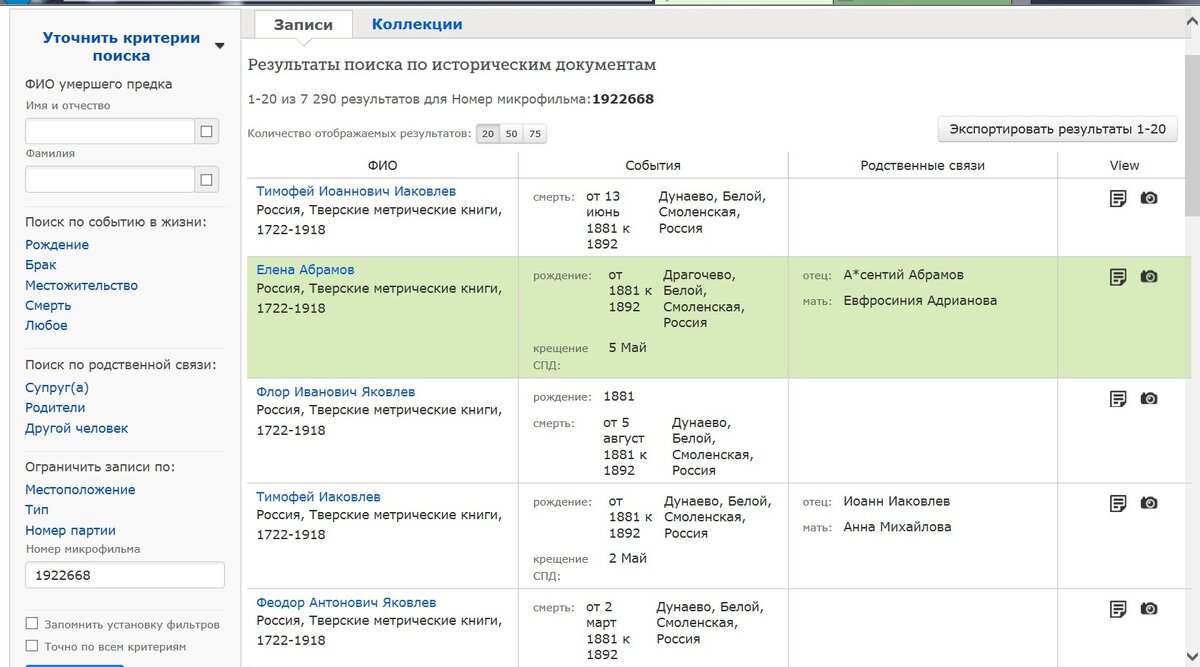This screenshot has height=667, width=1200.
Task: View camera image for Тимофей Иаковлев
Action: point(1149,503)
